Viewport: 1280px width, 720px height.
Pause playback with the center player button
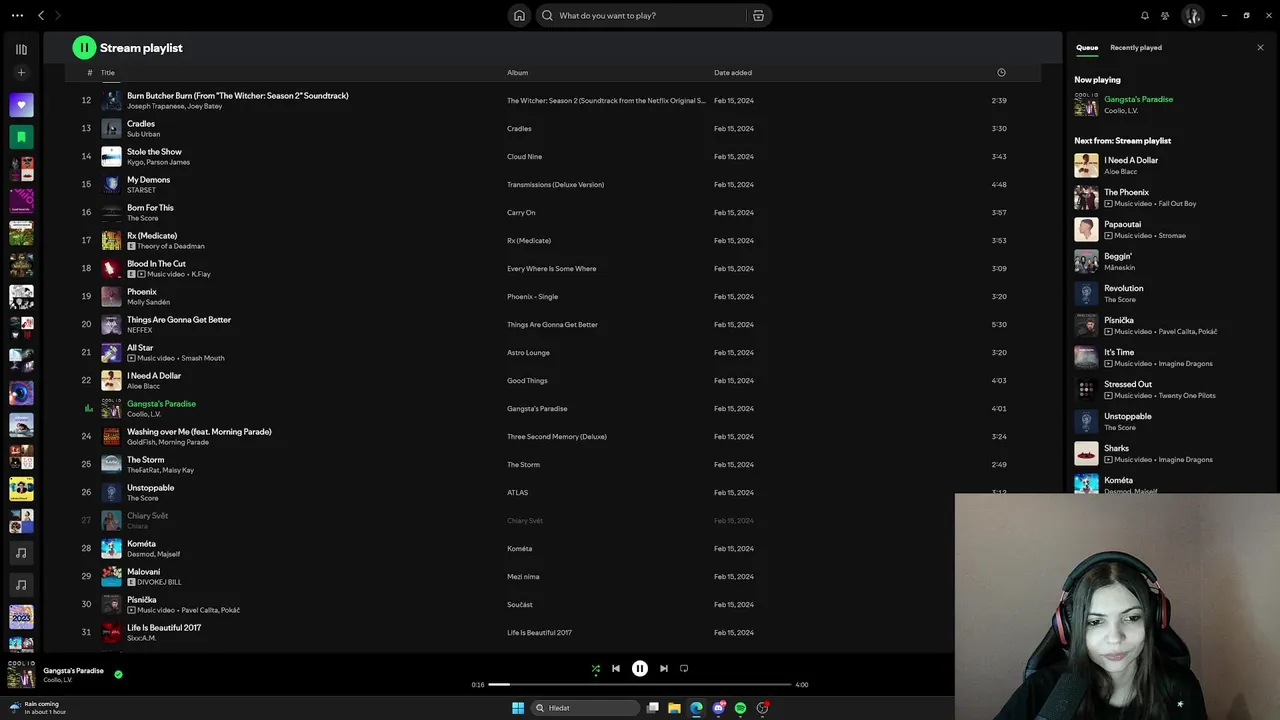point(640,669)
